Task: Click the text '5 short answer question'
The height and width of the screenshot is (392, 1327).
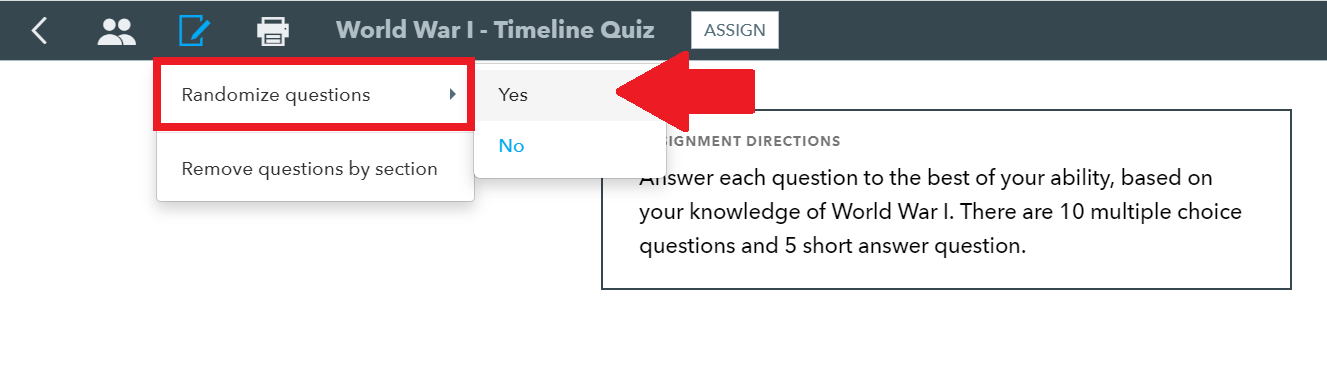Action: pos(904,245)
